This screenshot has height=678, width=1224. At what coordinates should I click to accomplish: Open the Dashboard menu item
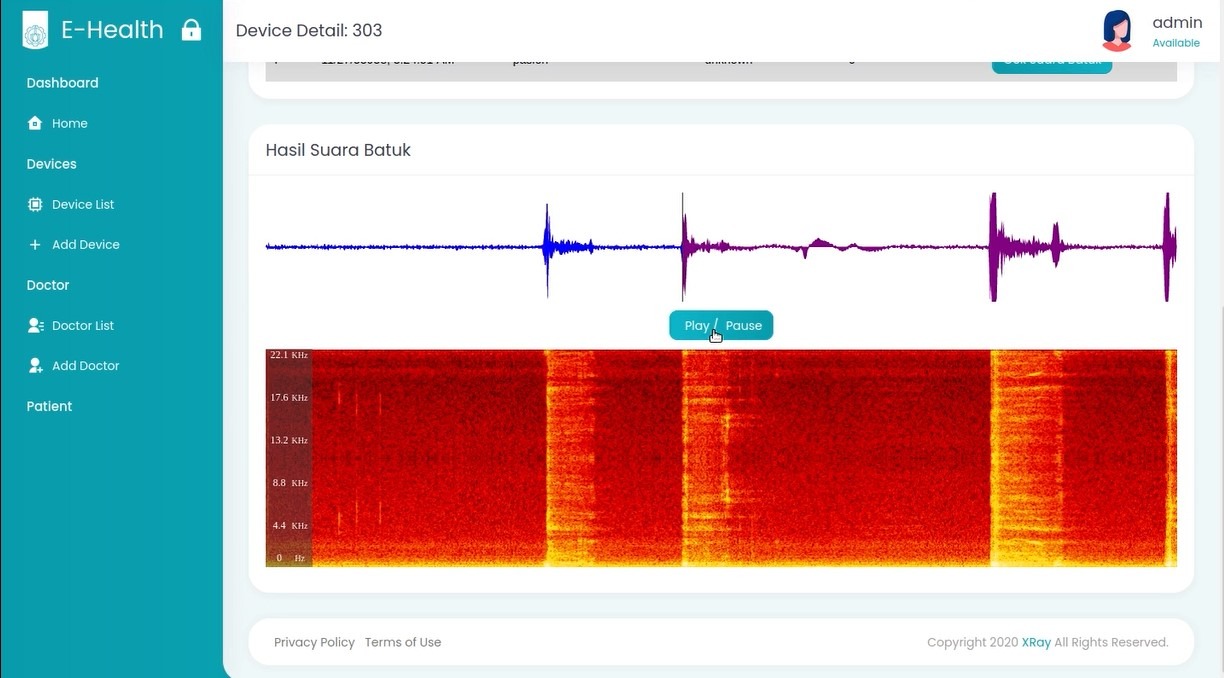(62, 82)
